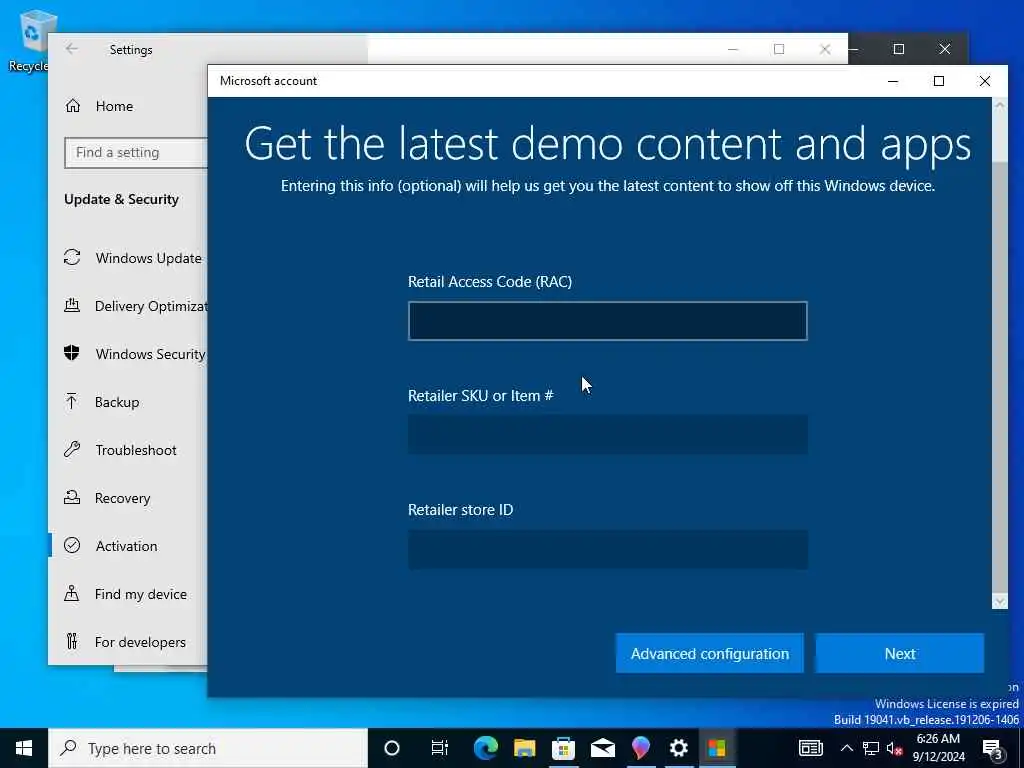Screen dimensions: 1024x768
Task: Open Microsoft Store from the taskbar
Action: point(563,748)
